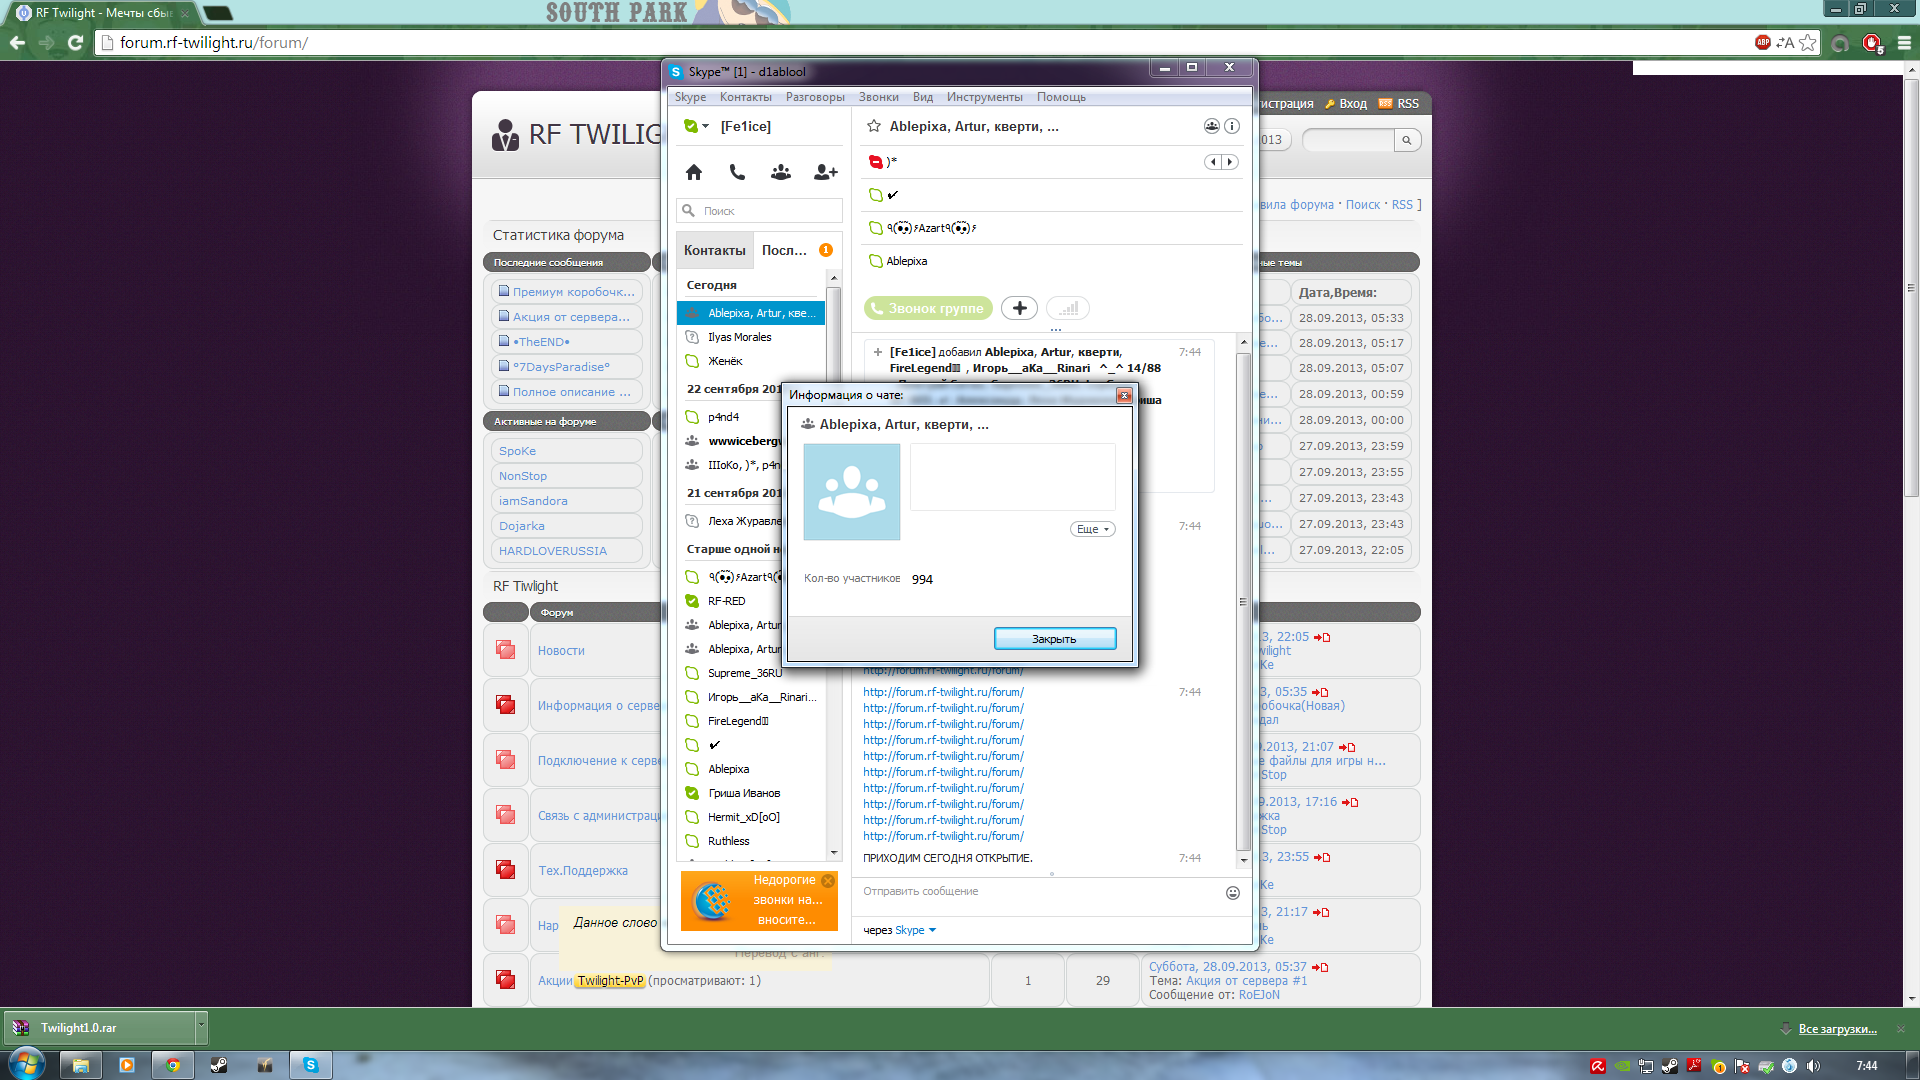Screen dimensions: 1920x1080
Task: Open the Skype status dropdown beside [Fe1ice]
Action: click(696, 126)
